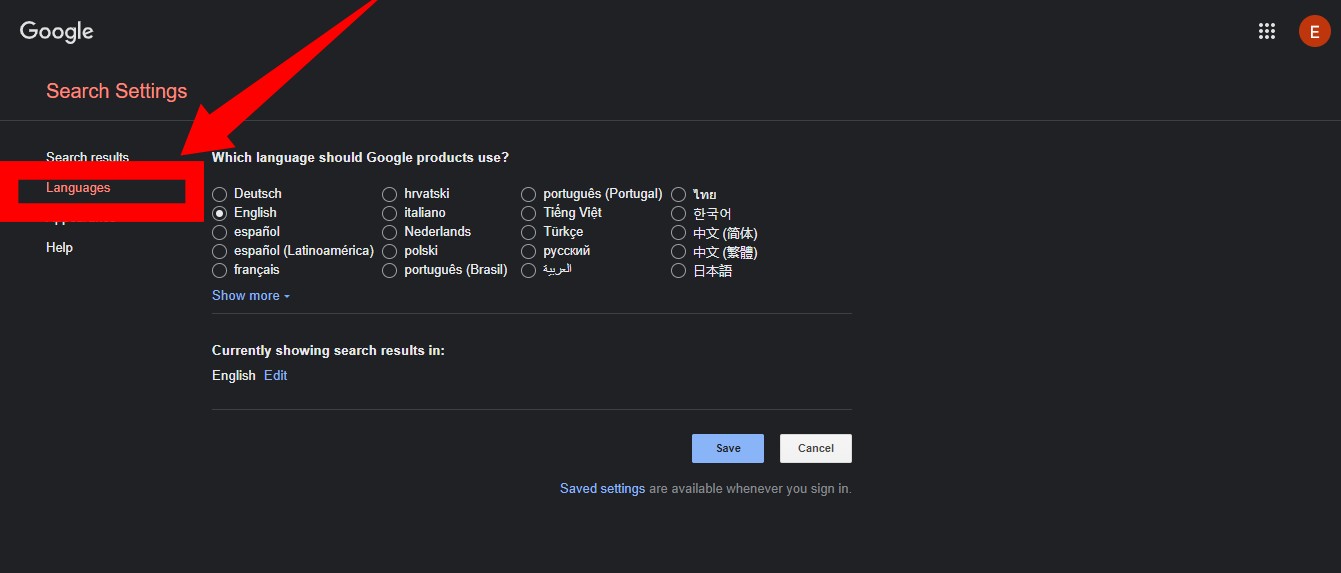
Task: Select the العربية radio button
Action: point(528,270)
